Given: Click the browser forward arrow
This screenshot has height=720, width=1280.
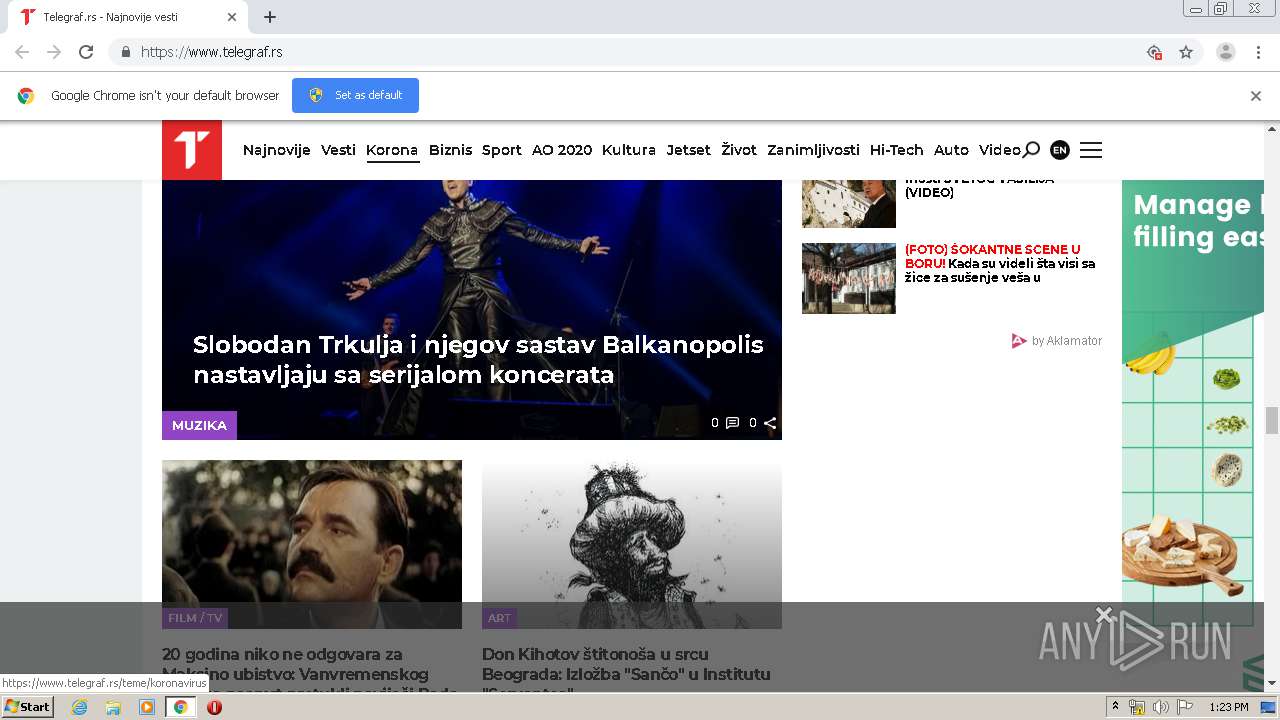Looking at the screenshot, I should [54, 52].
